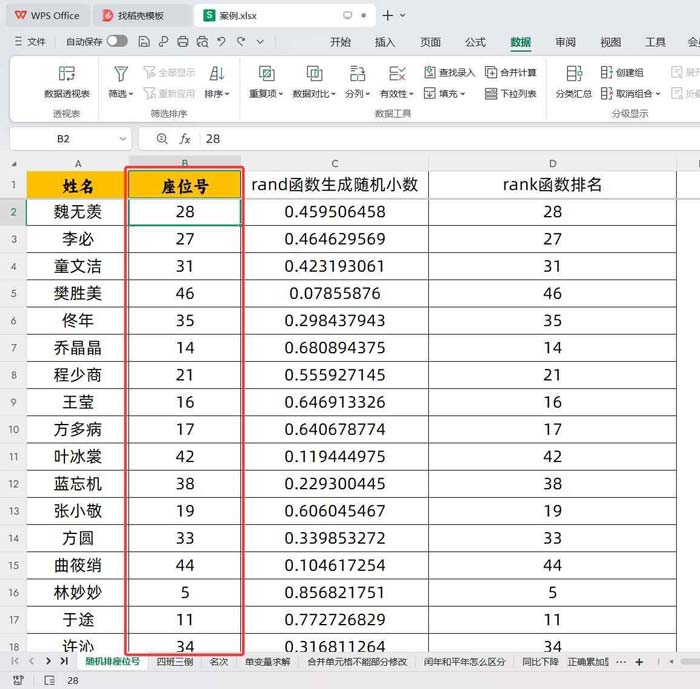This screenshot has width=700, height=689.
Task: Click the 数据透视表 pivot table icon
Action: point(67,74)
